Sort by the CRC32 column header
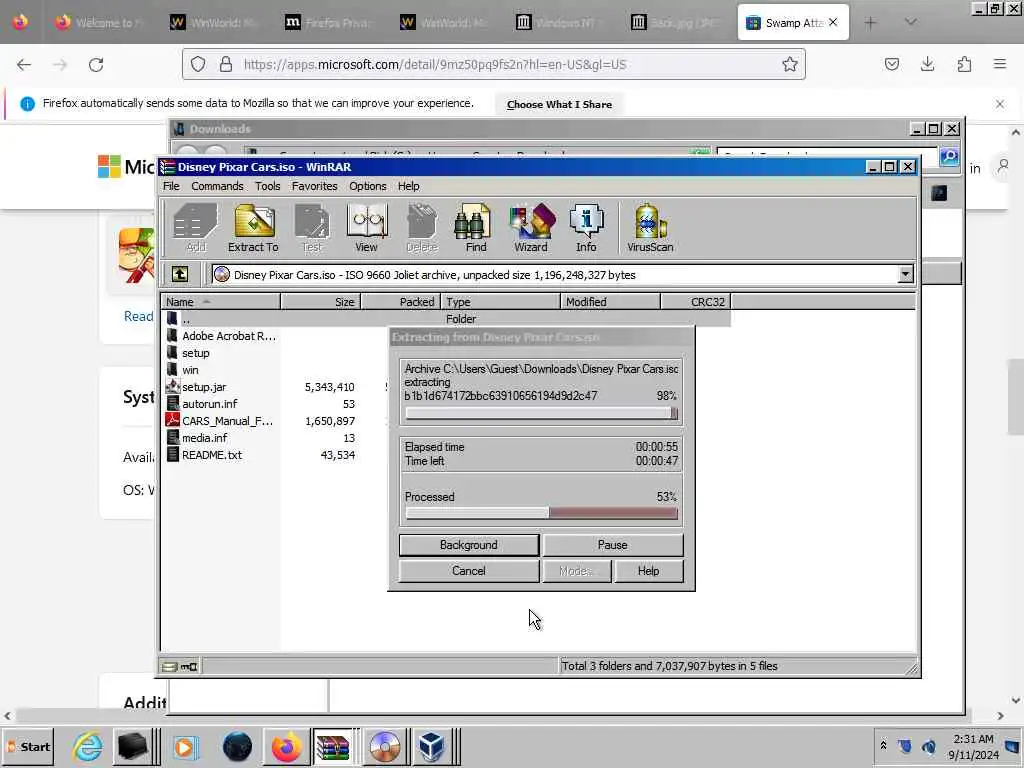Image resolution: width=1024 pixels, height=768 pixels. (x=696, y=302)
